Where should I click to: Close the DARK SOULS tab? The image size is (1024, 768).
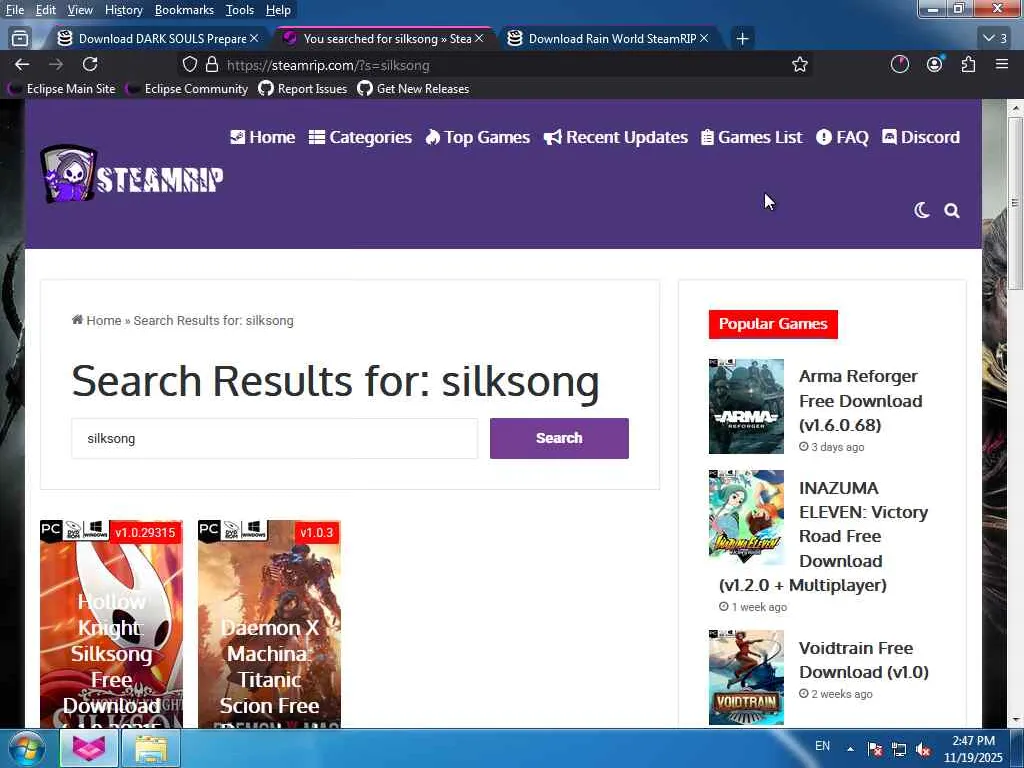click(x=254, y=39)
